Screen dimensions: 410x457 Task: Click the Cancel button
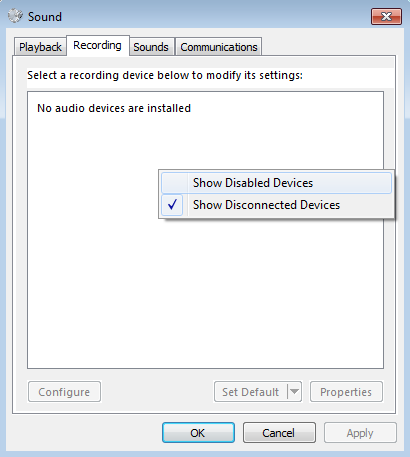click(x=279, y=433)
